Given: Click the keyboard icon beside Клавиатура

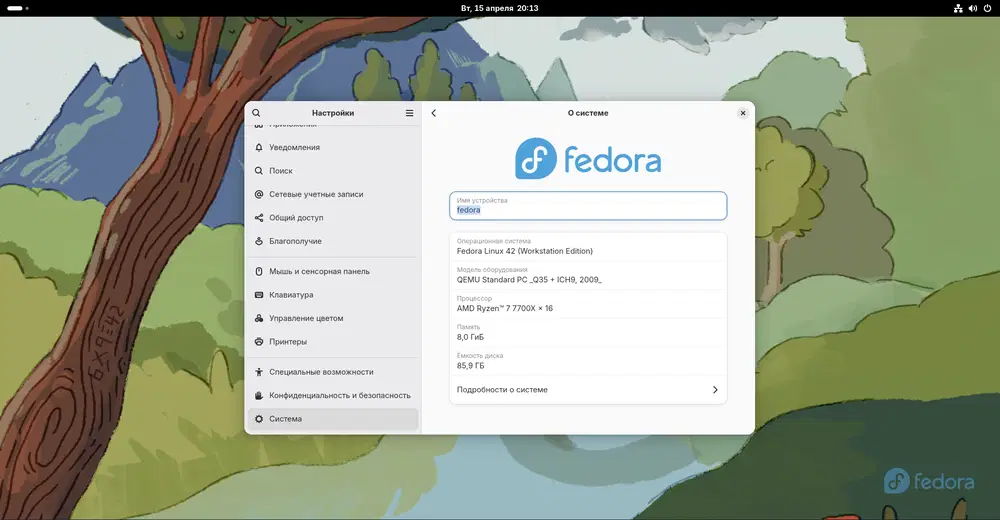Looking at the screenshot, I should pyautogui.click(x=259, y=295).
